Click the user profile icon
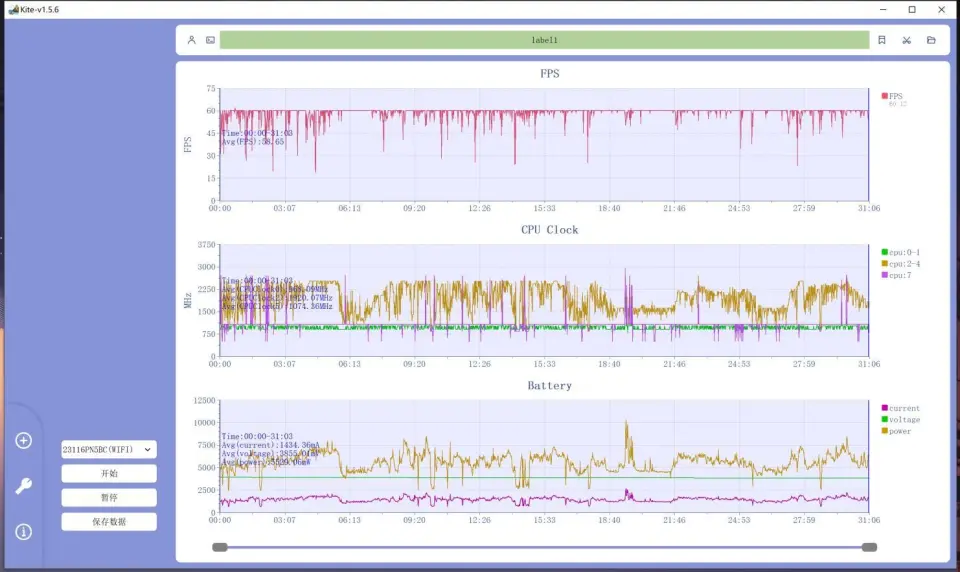 point(192,40)
